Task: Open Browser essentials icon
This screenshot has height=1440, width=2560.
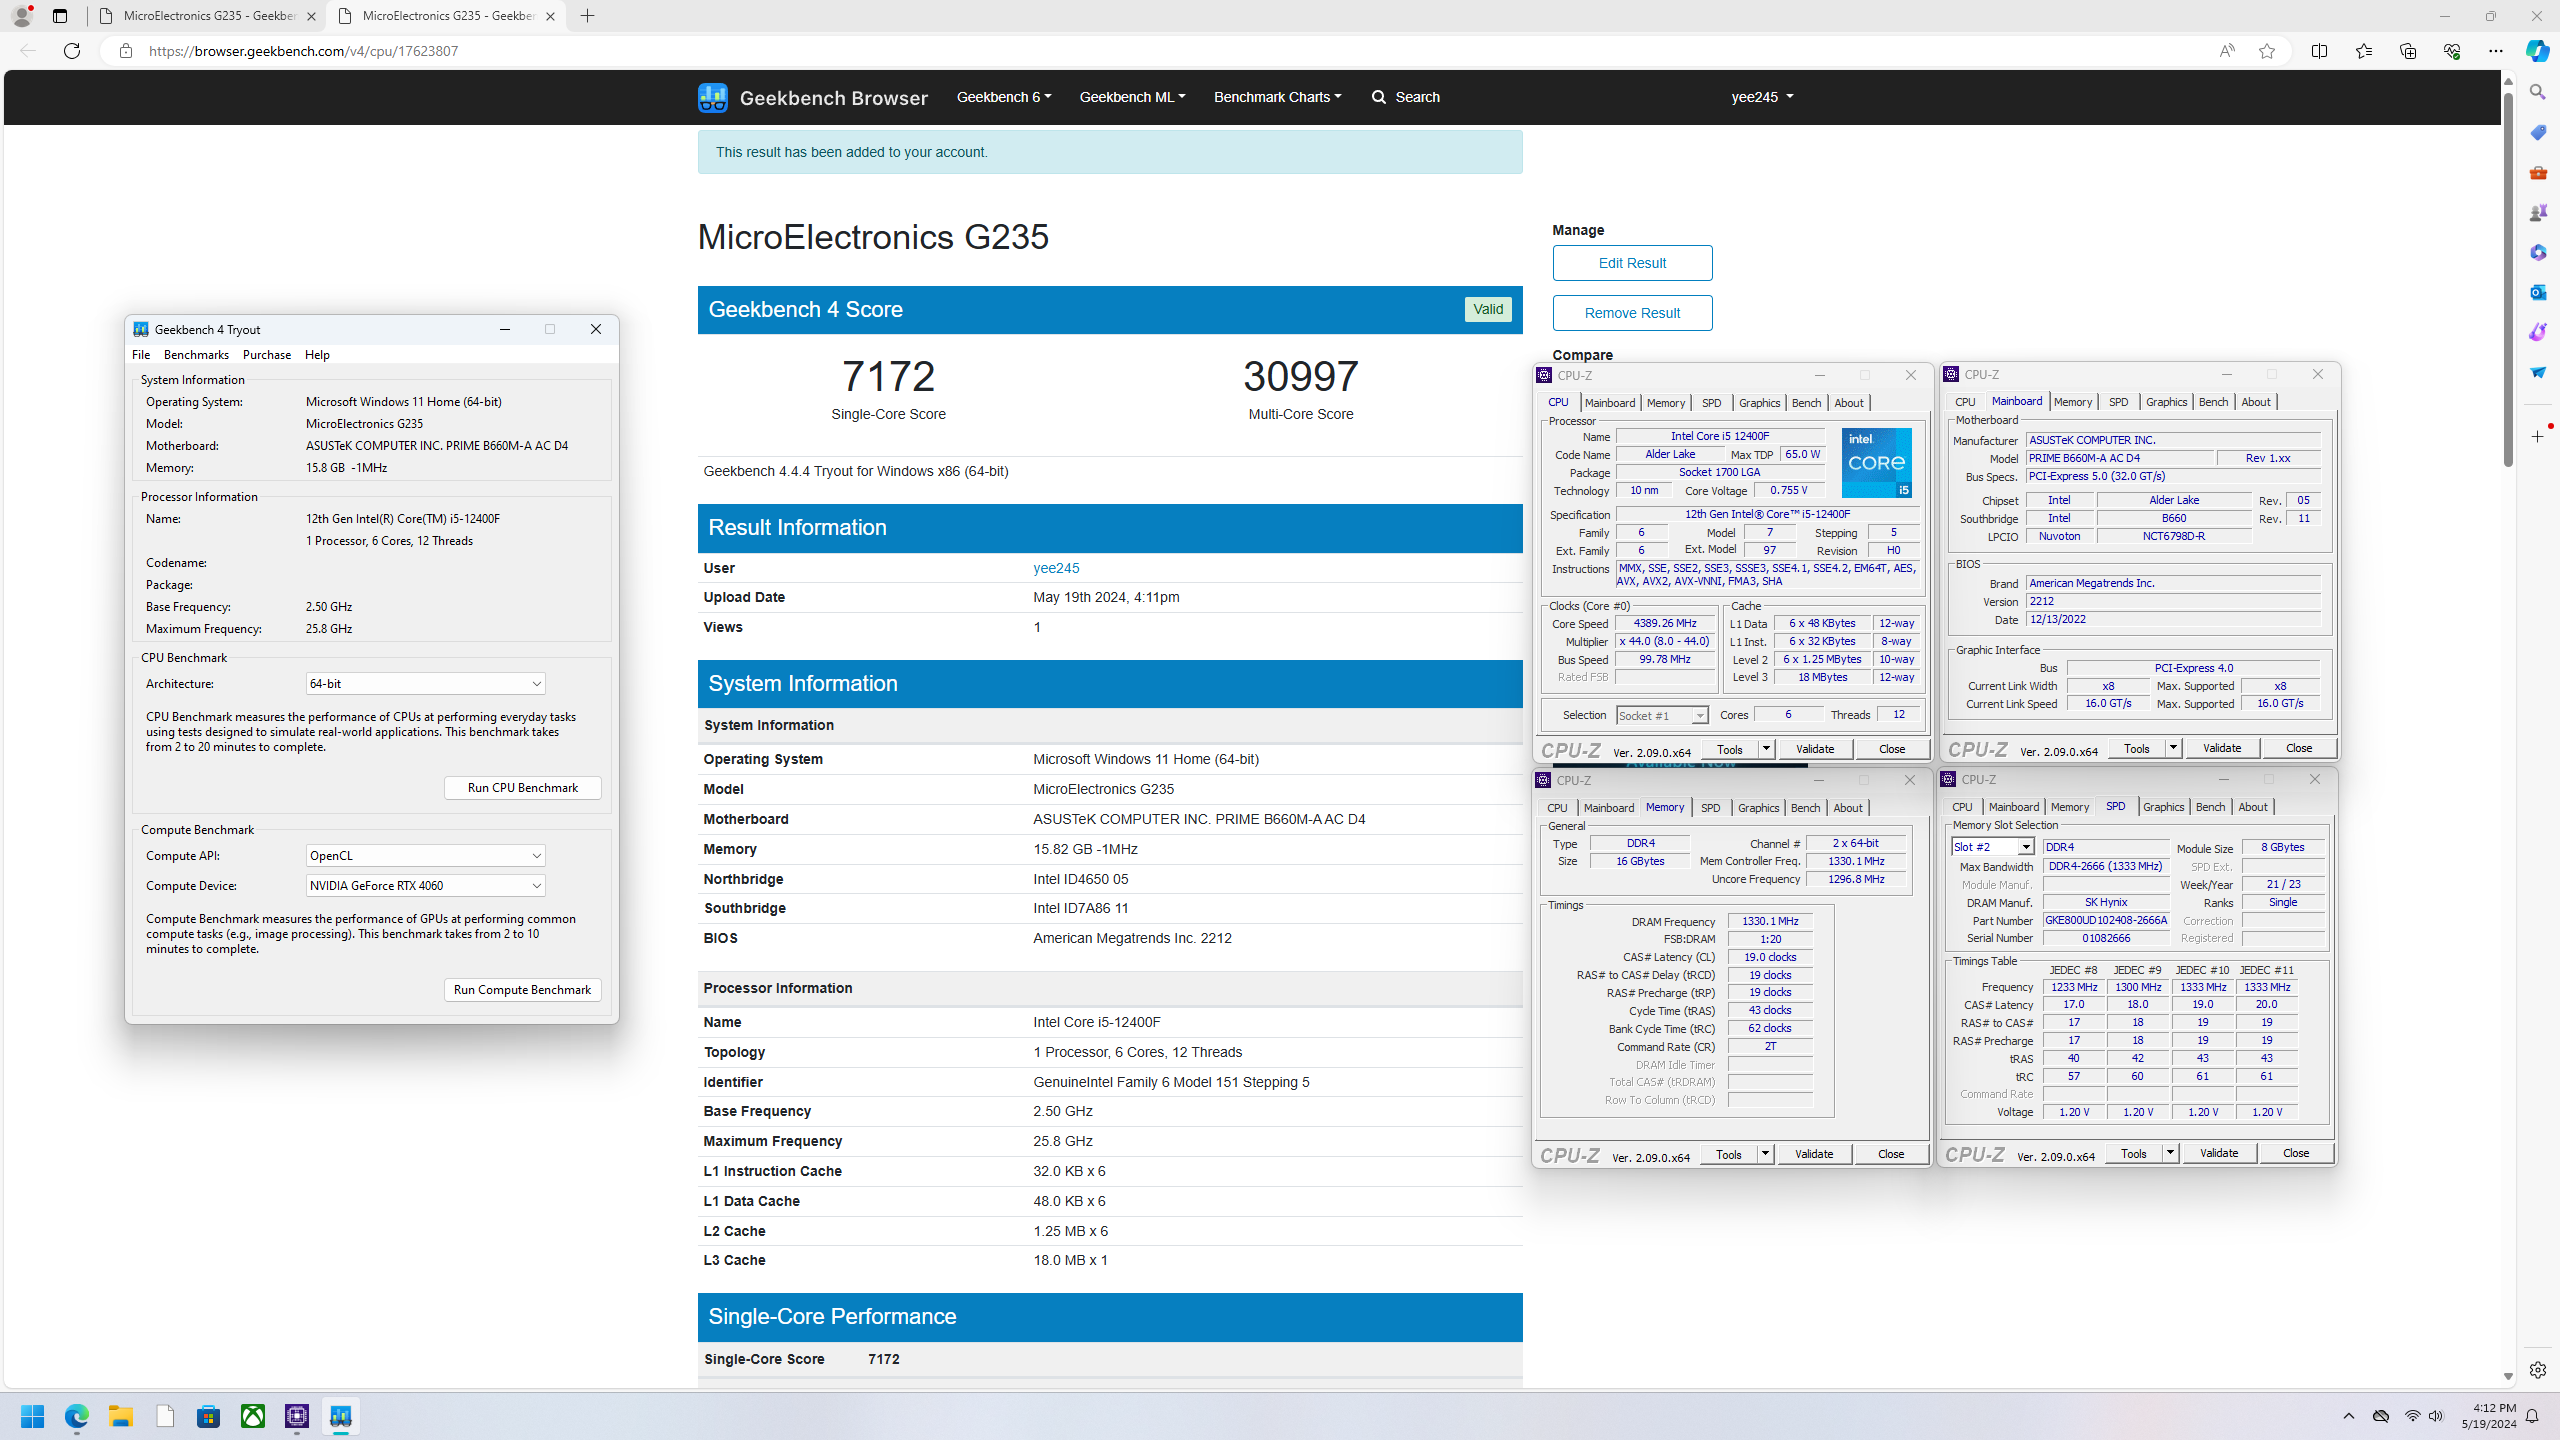Action: click(x=2451, y=51)
